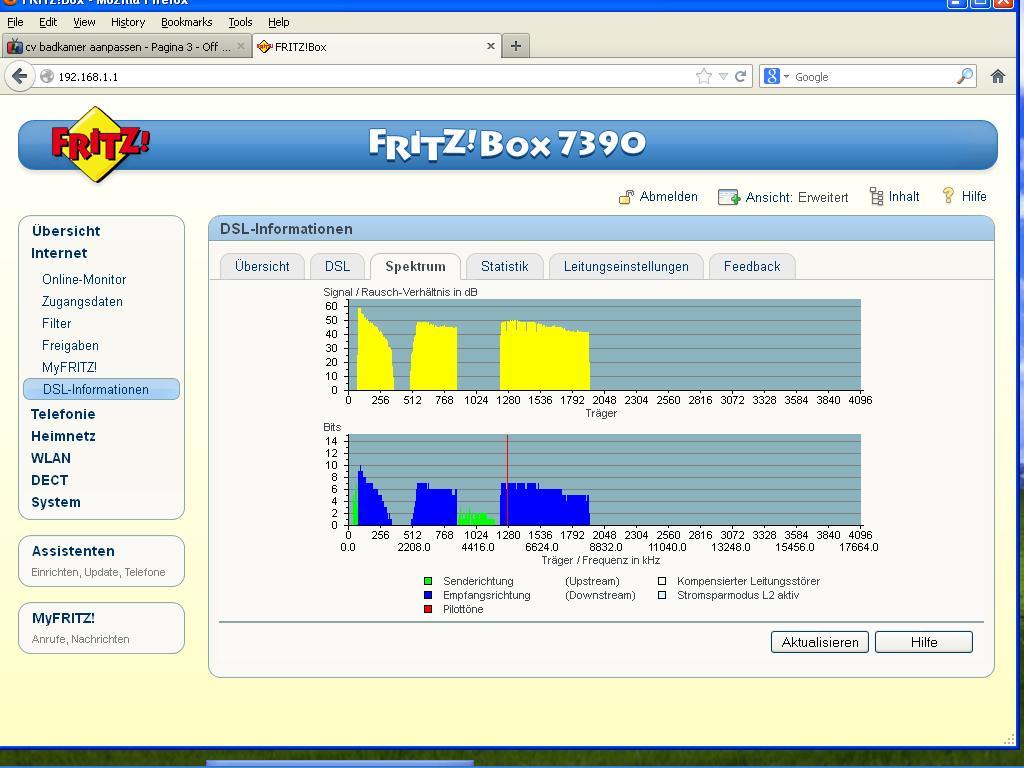The height and width of the screenshot is (768, 1024).
Task: Click the Firefox back arrow button
Action: click(19, 76)
